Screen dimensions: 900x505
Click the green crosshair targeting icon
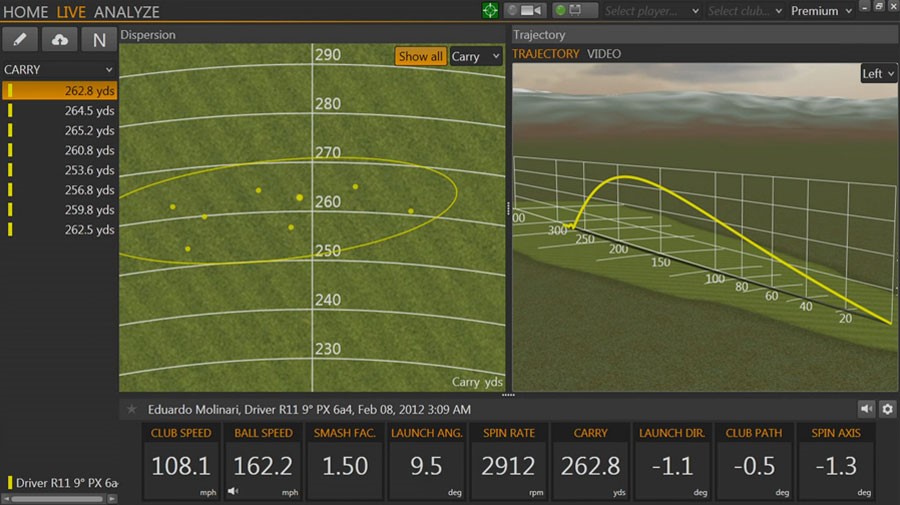pyautogui.click(x=490, y=11)
